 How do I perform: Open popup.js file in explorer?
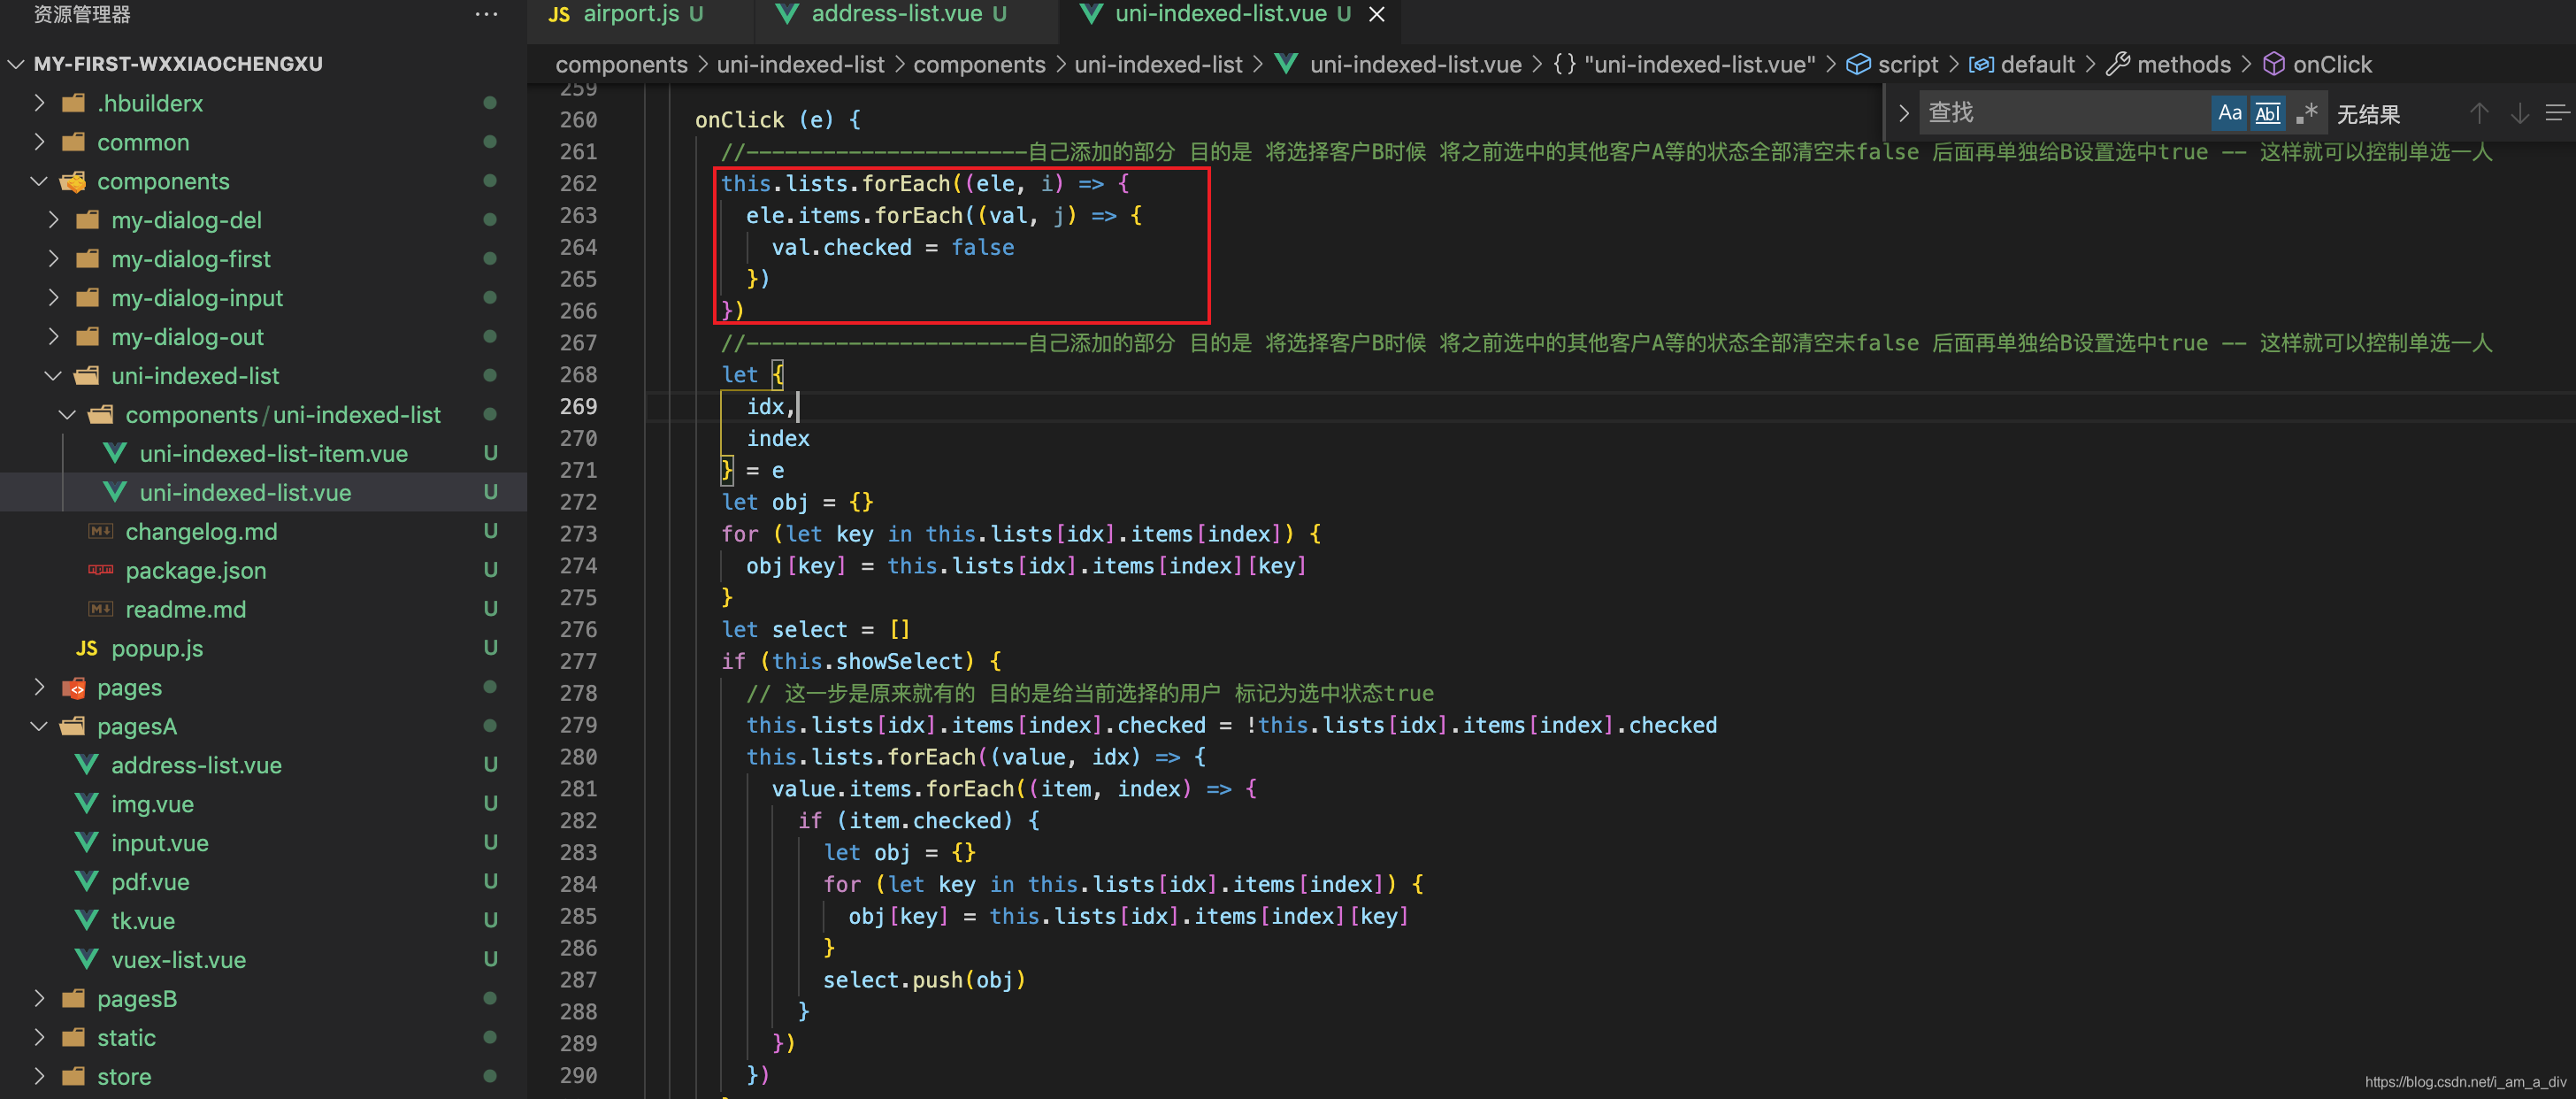157,648
